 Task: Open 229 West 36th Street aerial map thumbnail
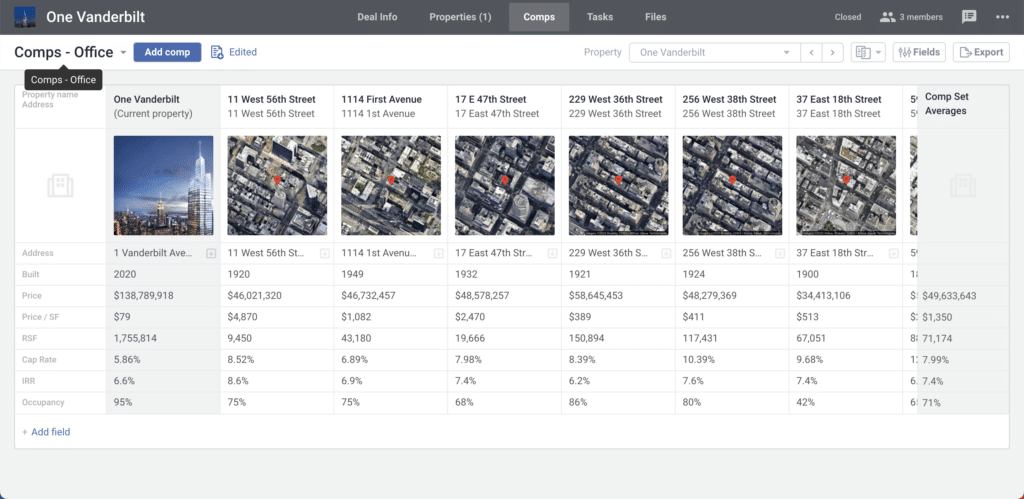(618, 185)
